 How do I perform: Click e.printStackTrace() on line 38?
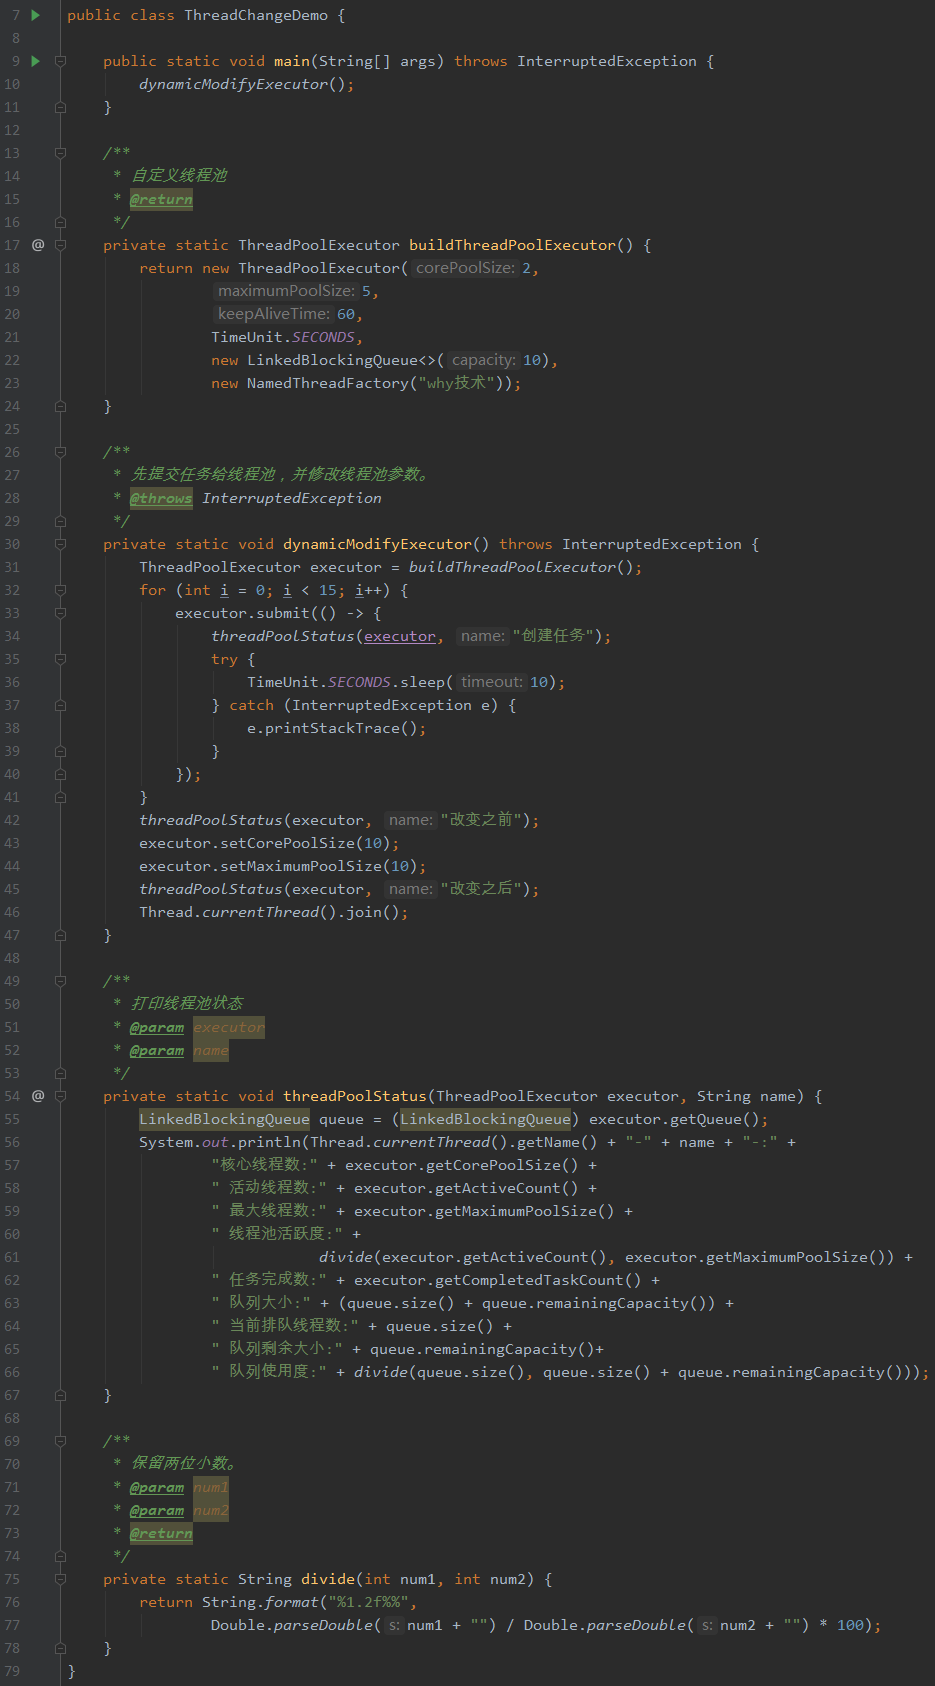click(x=332, y=728)
